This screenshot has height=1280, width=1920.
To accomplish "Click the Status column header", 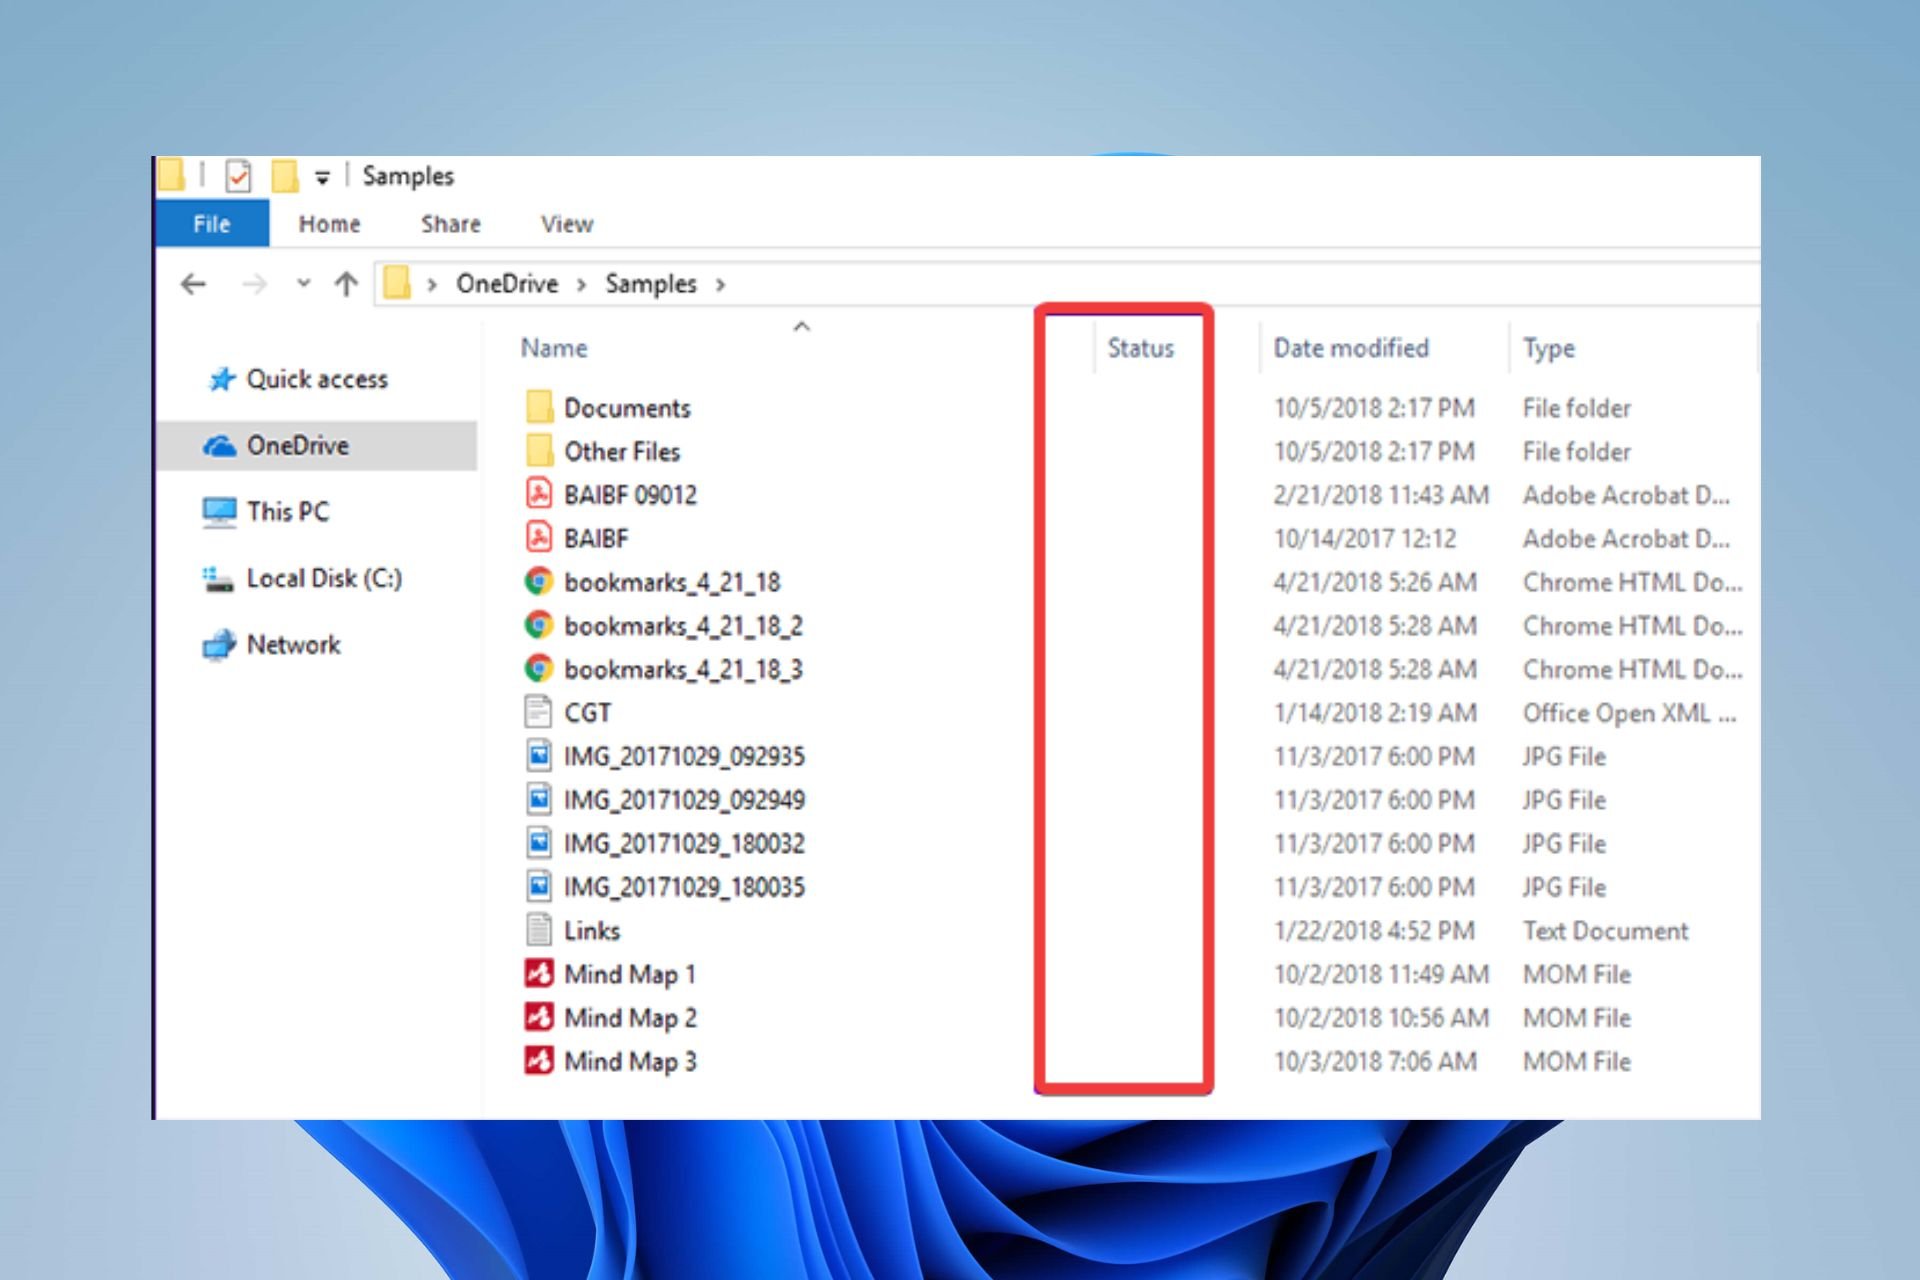I will pos(1137,347).
